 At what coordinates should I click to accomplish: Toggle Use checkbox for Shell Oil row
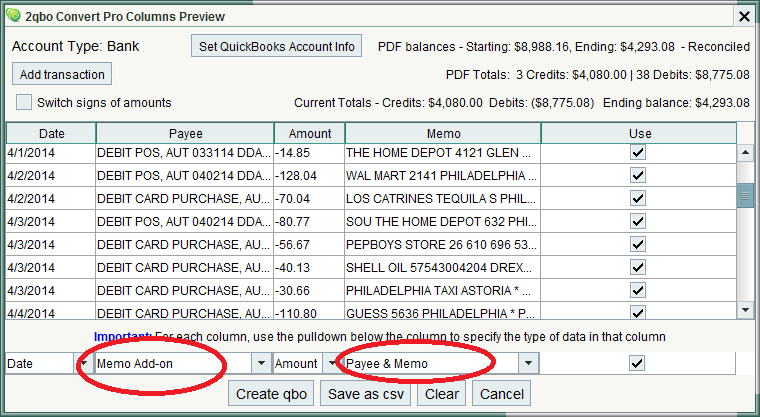[x=638, y=268]
